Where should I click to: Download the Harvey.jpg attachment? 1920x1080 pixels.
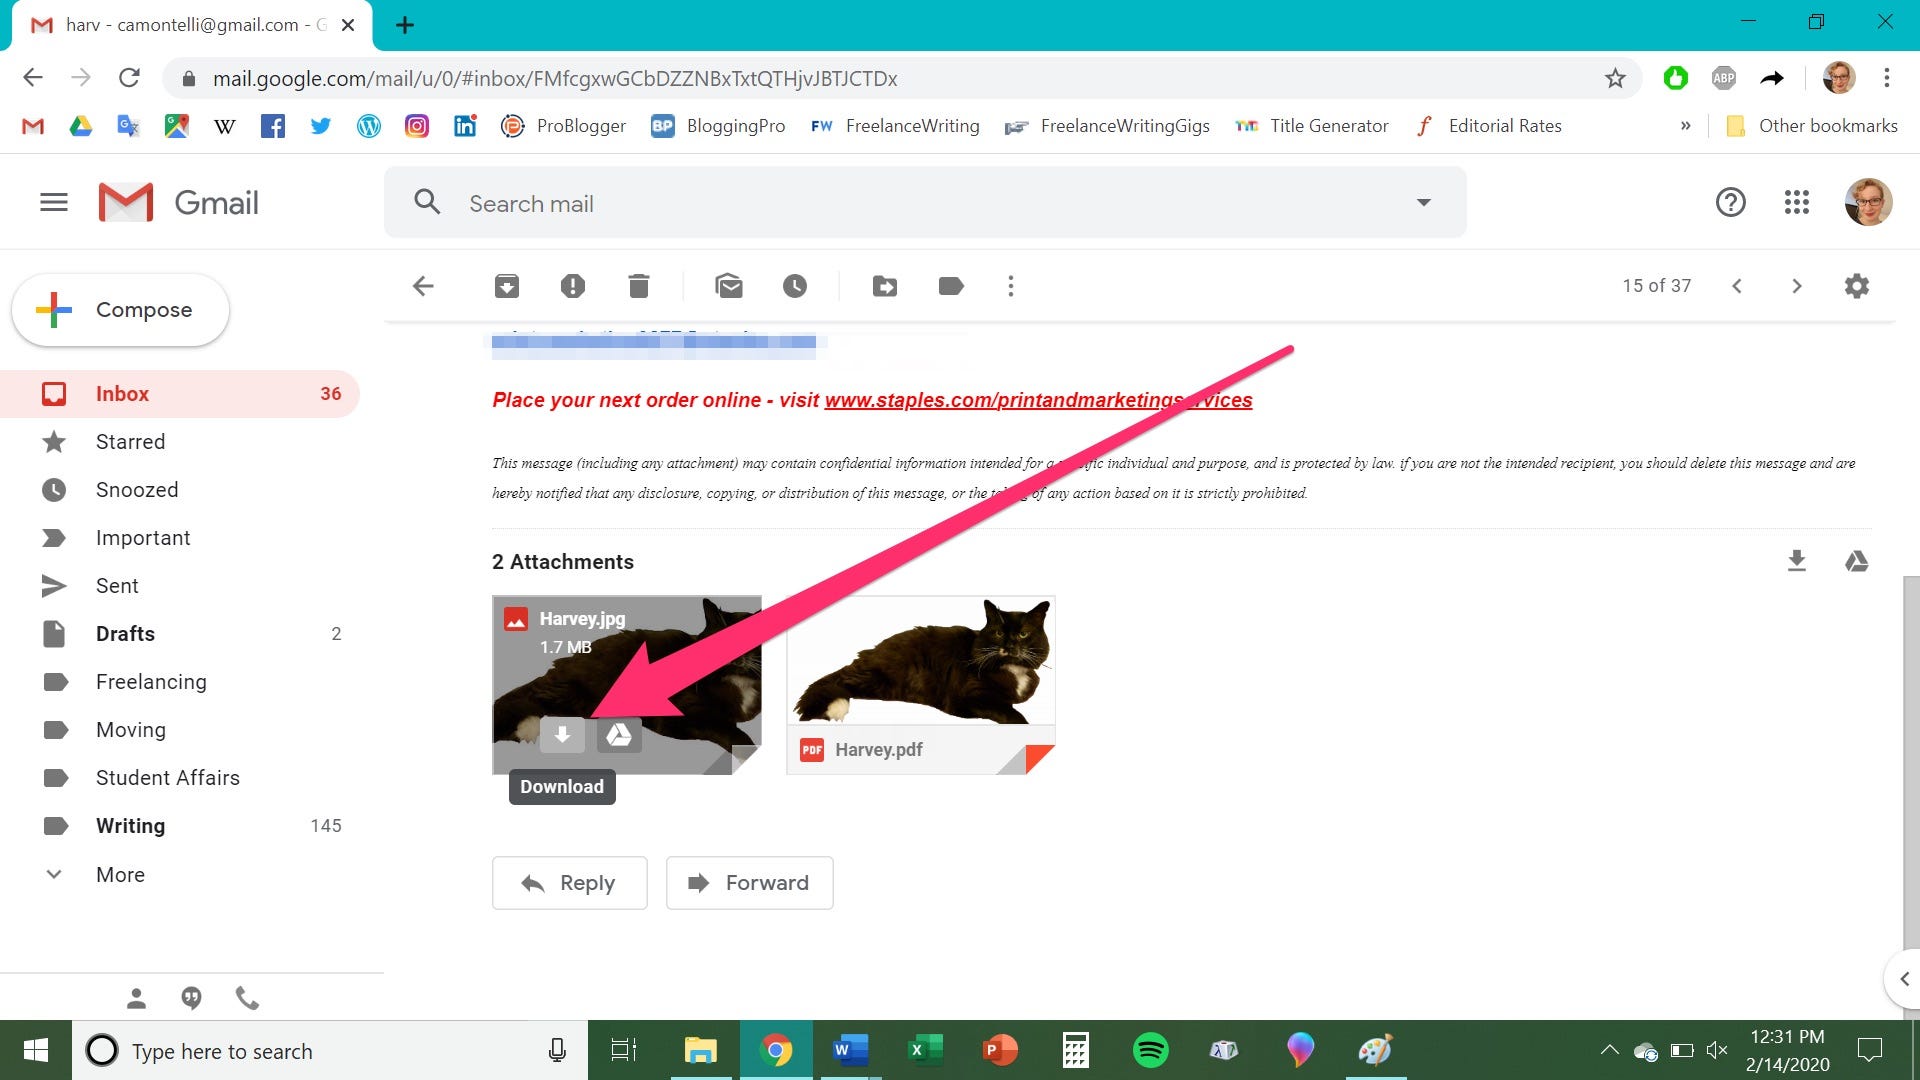coord(562,735)
